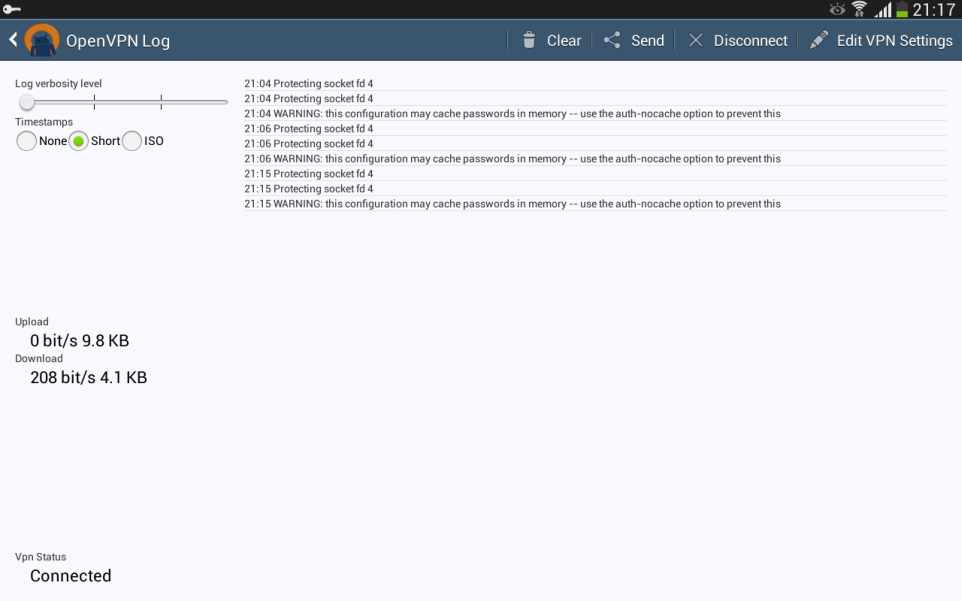Tap the Wi-Fi indicator in the status bar
The width and height of the screenshot is (962, 601).
click(x=860, y=9)
